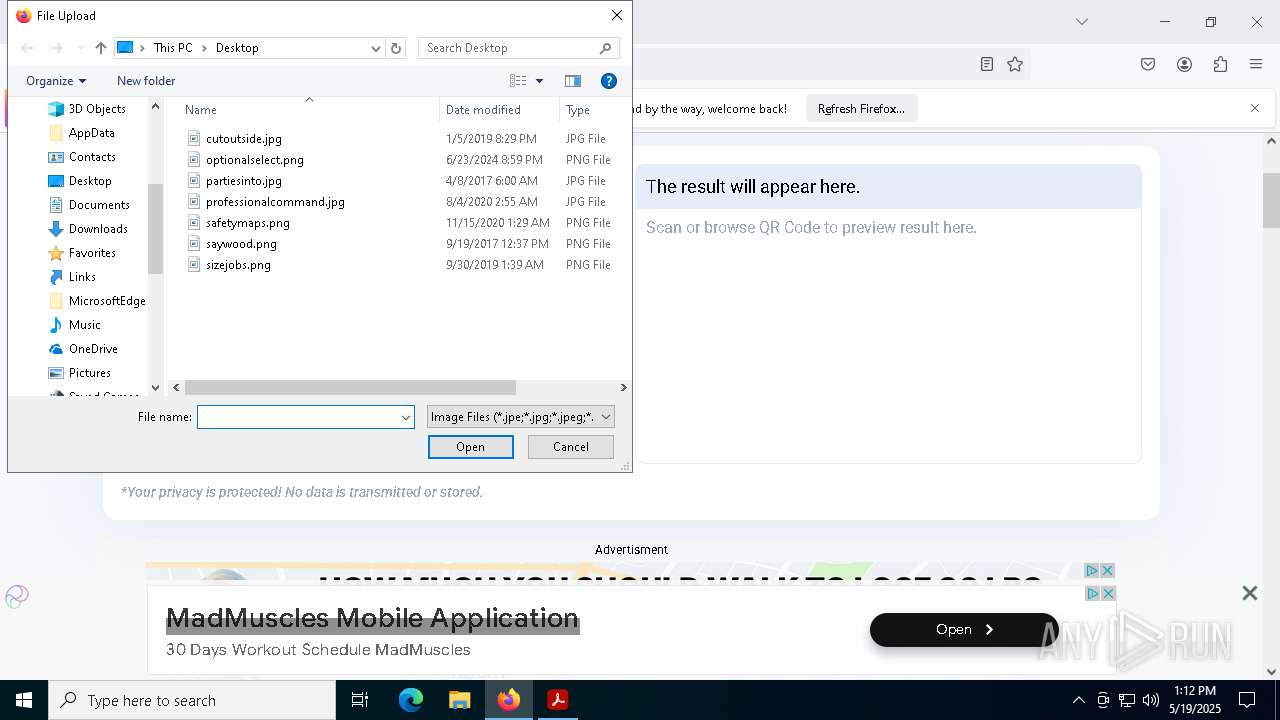Select This PC in address path

[x=173, y=48]
